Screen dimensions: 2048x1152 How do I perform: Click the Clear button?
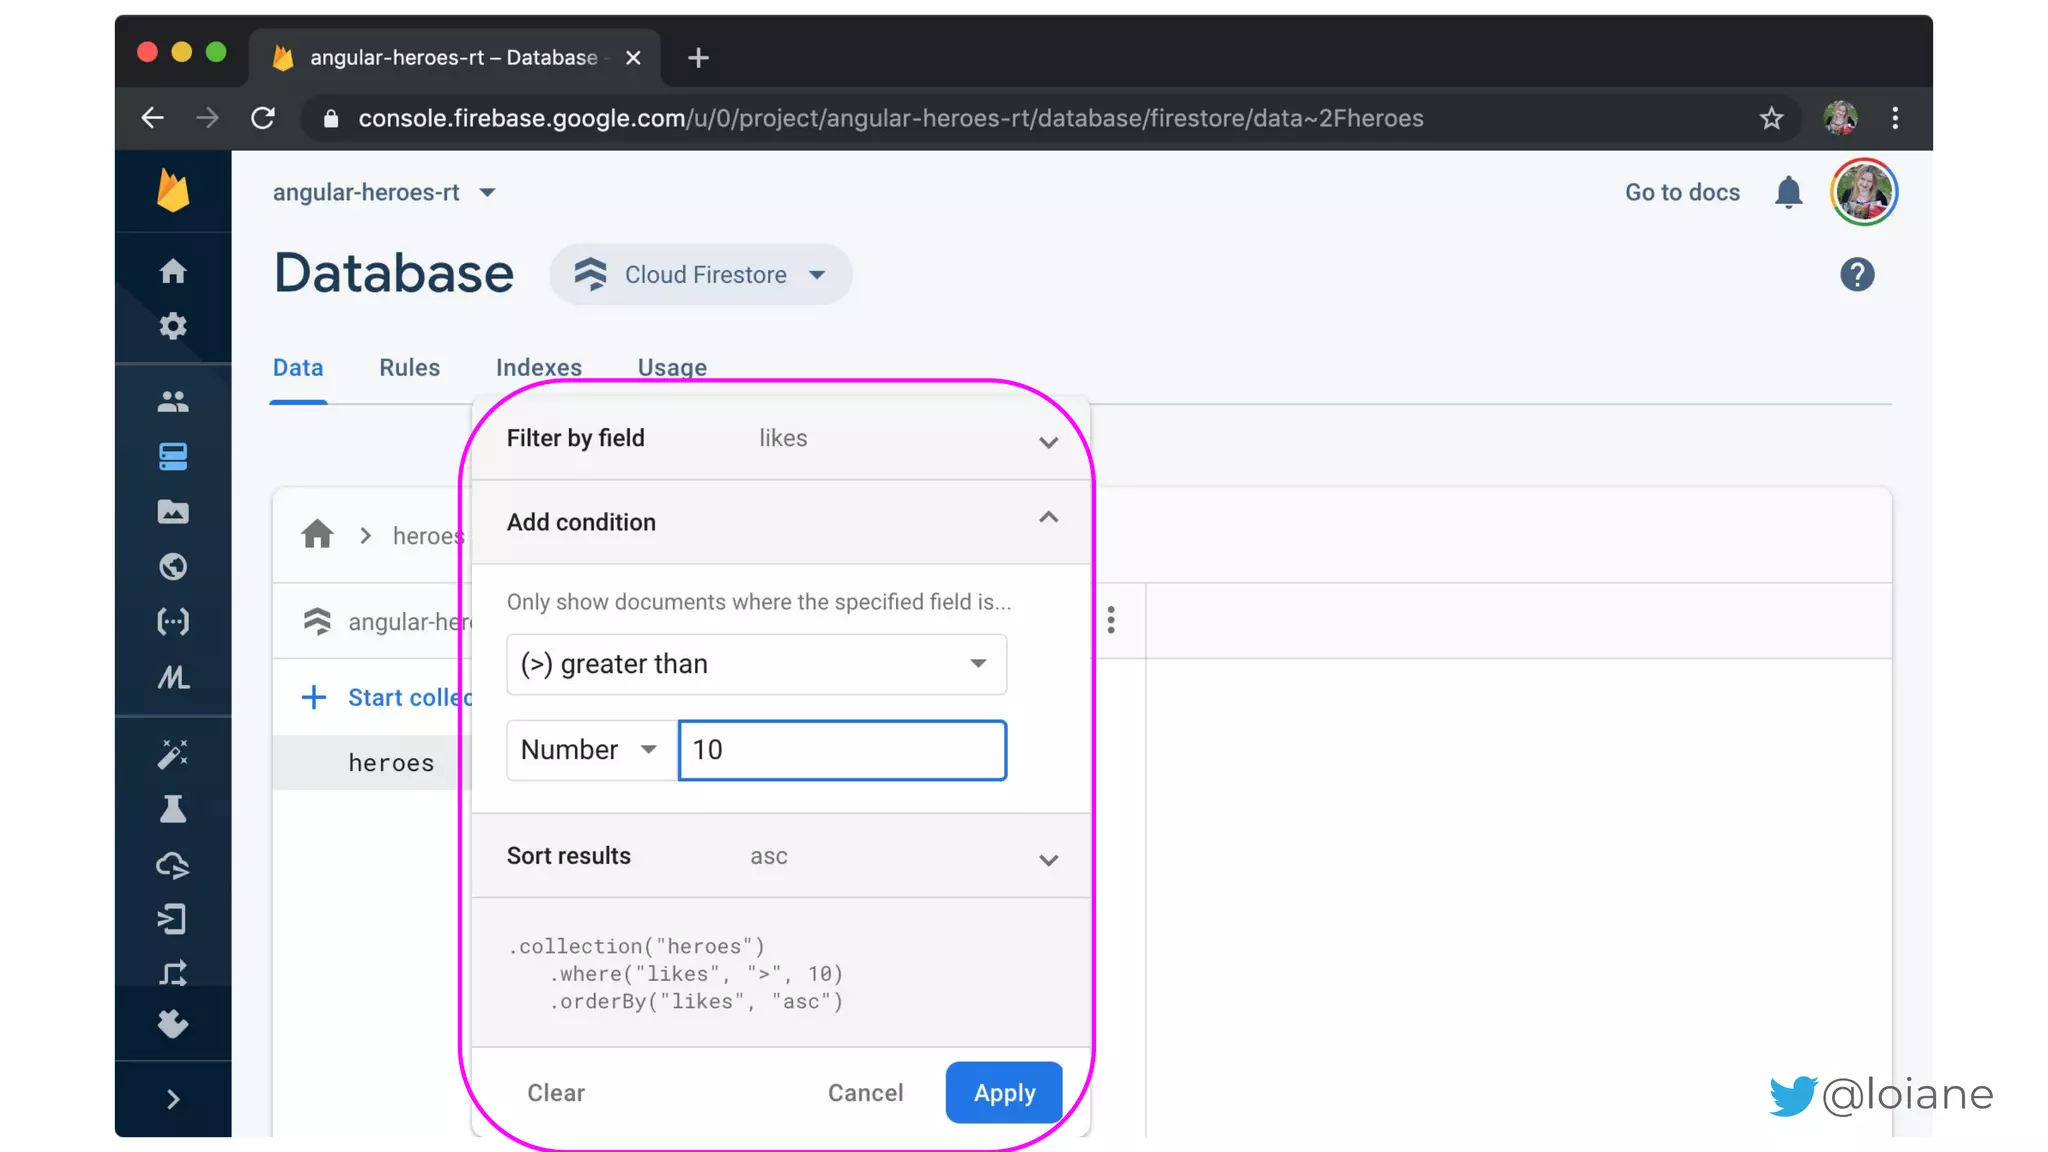click(556, 1093)
